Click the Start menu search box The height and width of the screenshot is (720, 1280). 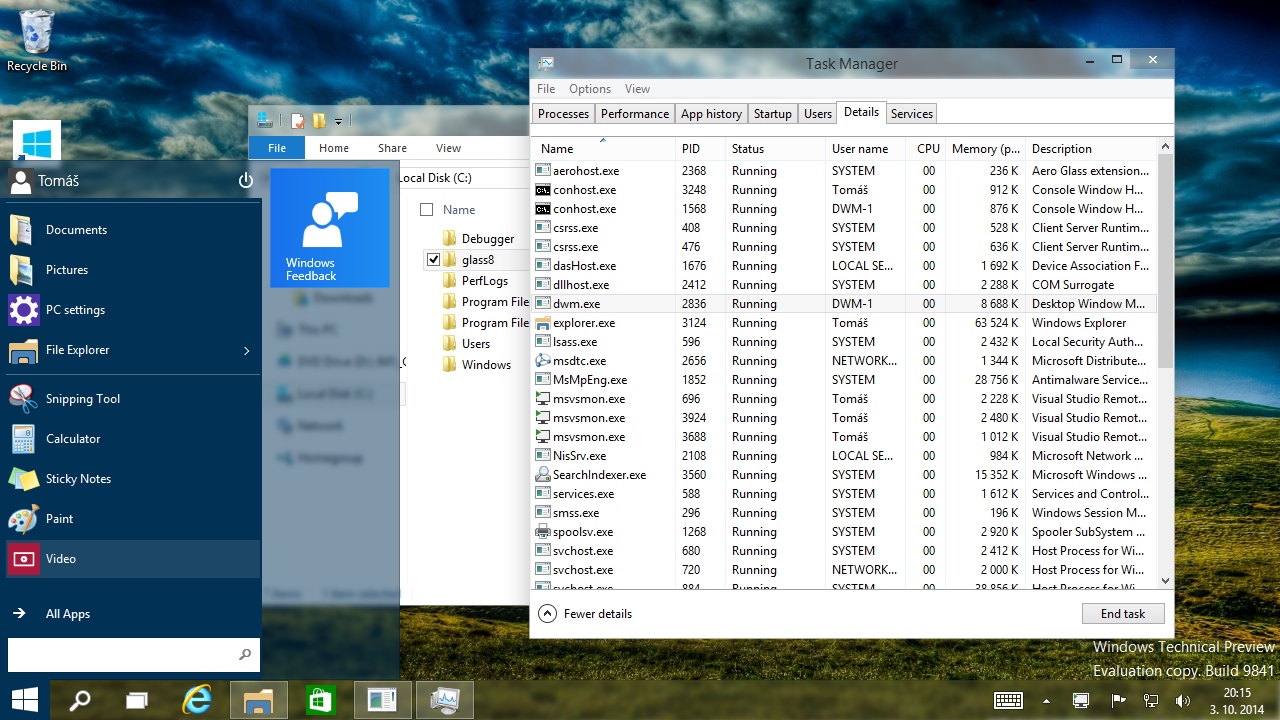click(x=130, y=655)
